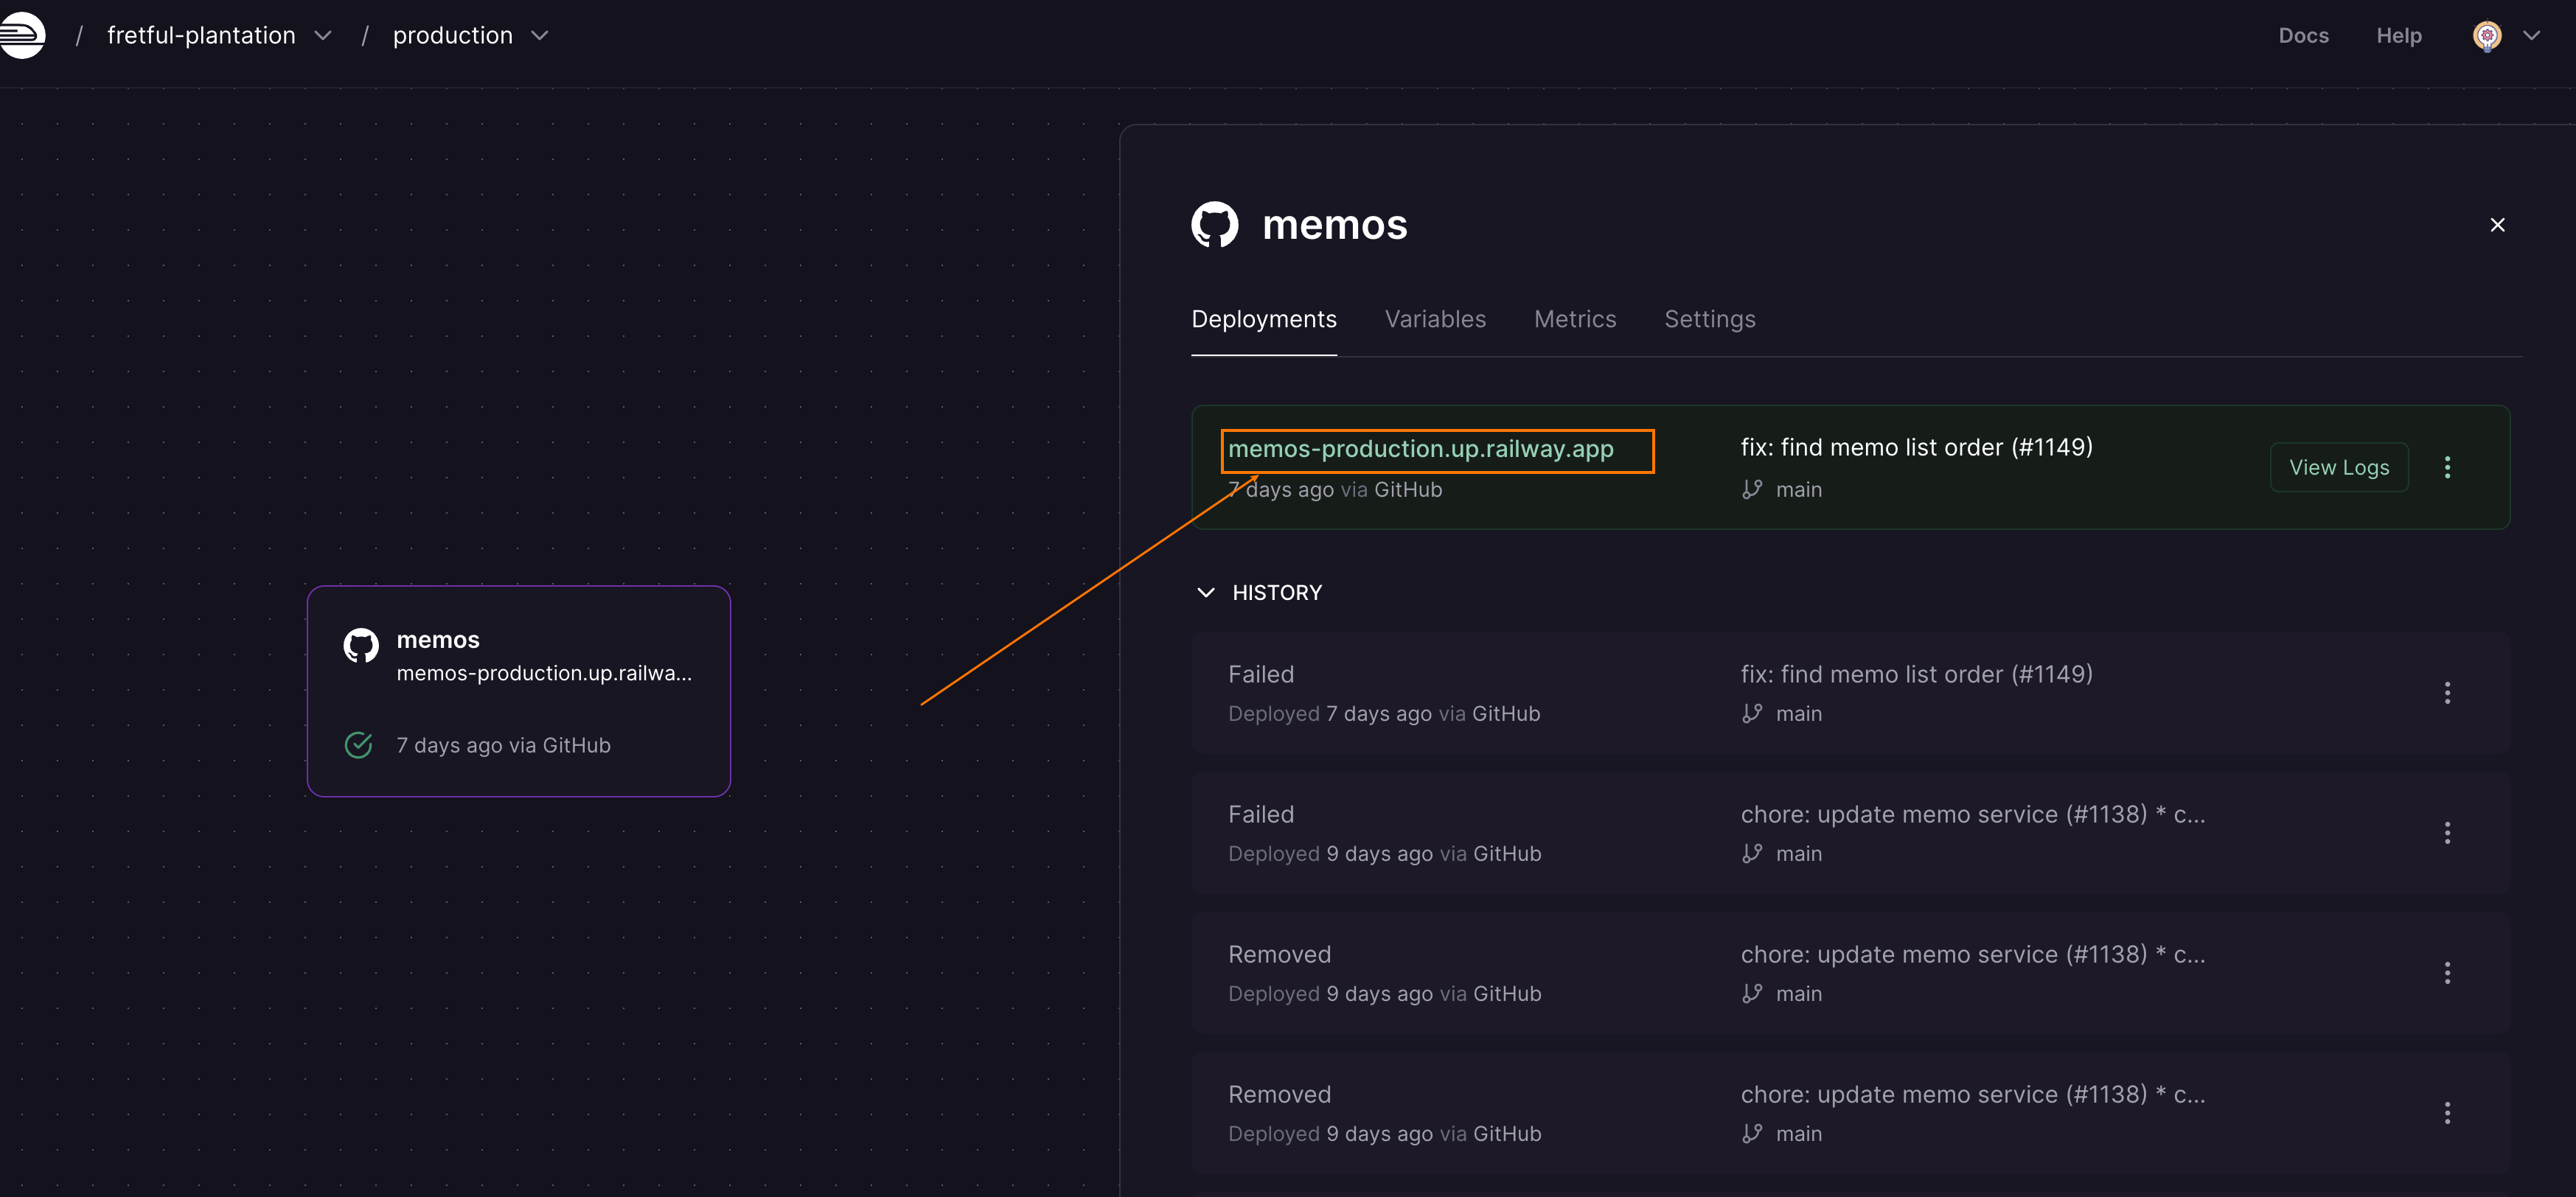Screen dimensions: 2576x1197
Task: Open the Settings tab
Action: point(1709,319)
